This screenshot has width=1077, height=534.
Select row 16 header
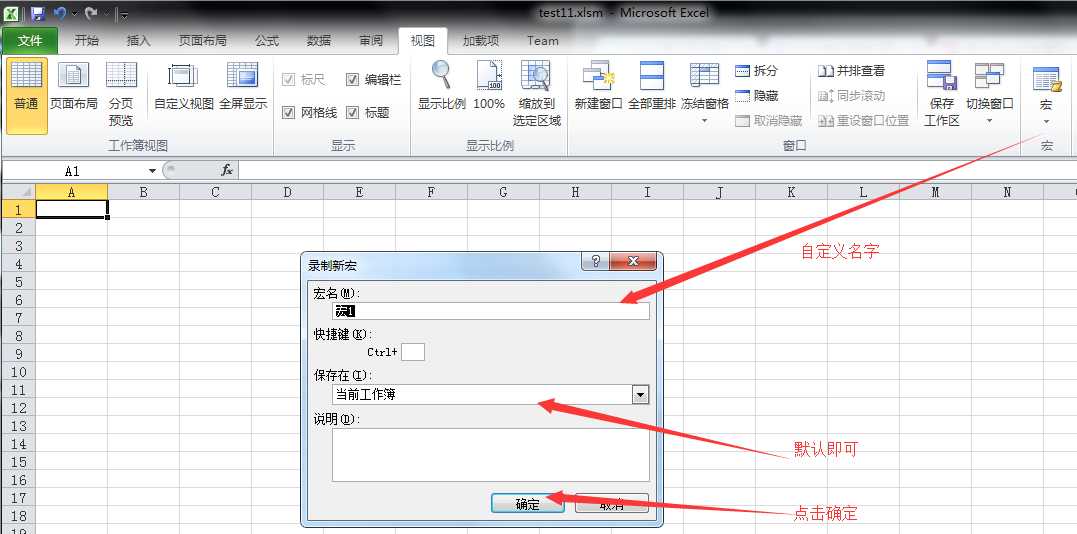point(19,480)
